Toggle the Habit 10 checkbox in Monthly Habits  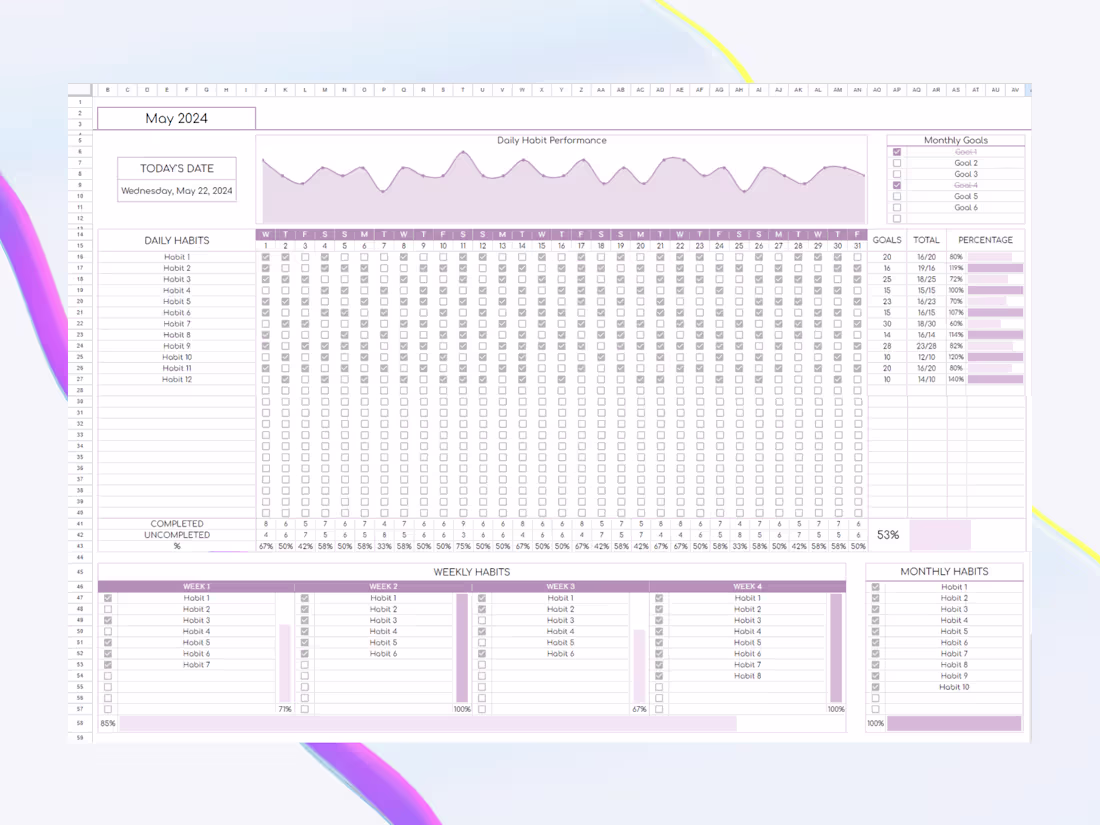875,687
